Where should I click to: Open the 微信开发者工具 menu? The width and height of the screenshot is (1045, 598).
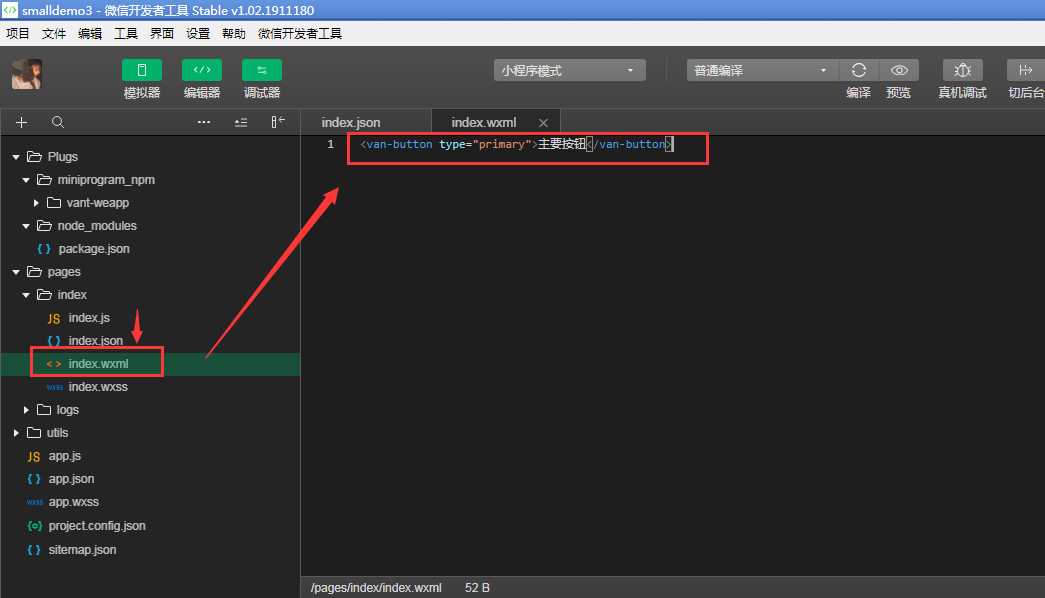point(300,33)
